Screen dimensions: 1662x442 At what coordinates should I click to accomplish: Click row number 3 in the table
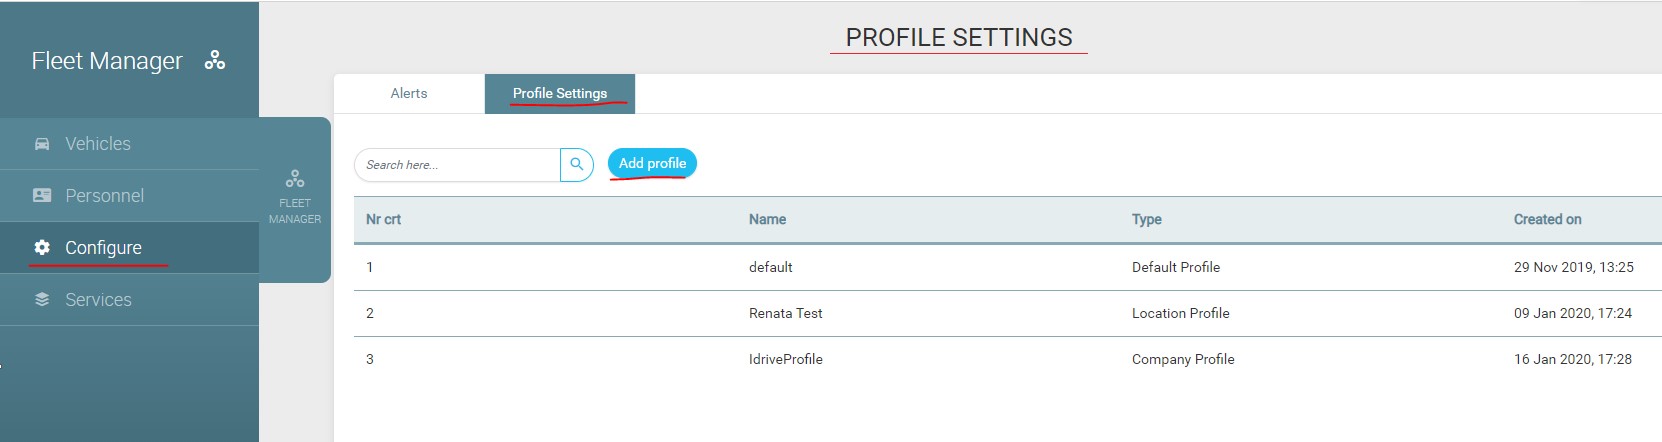370,359
